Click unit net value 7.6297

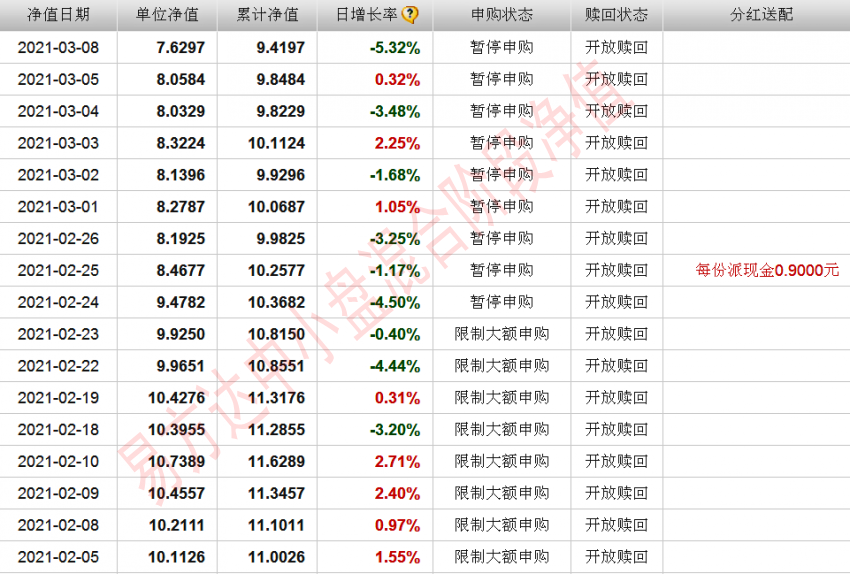[181, 48]
